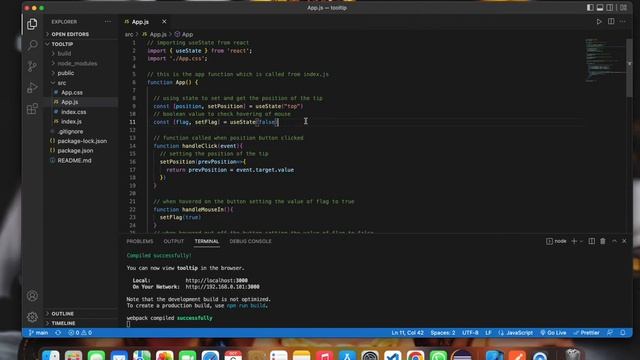Open the Search view in activity bar

coord(32,45)
